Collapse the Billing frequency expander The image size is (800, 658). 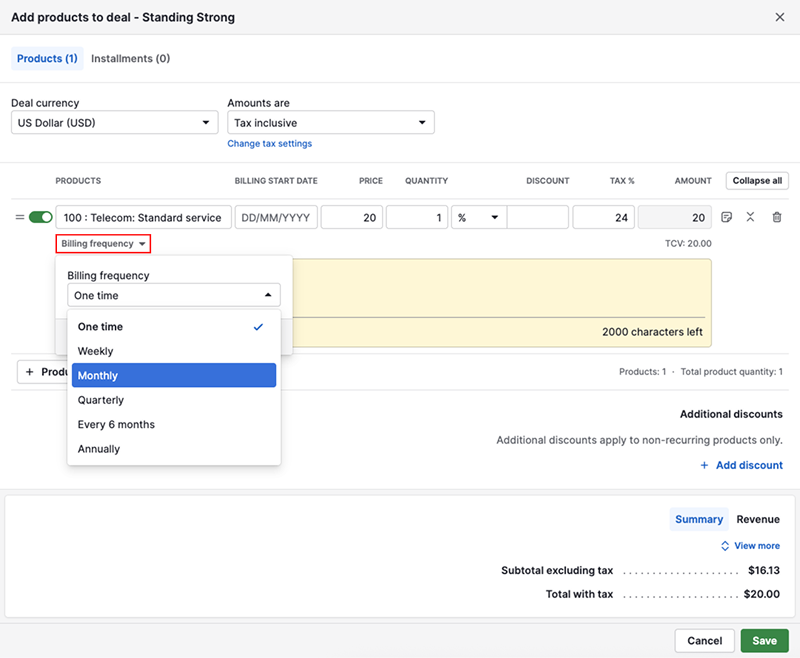[104, 244]
